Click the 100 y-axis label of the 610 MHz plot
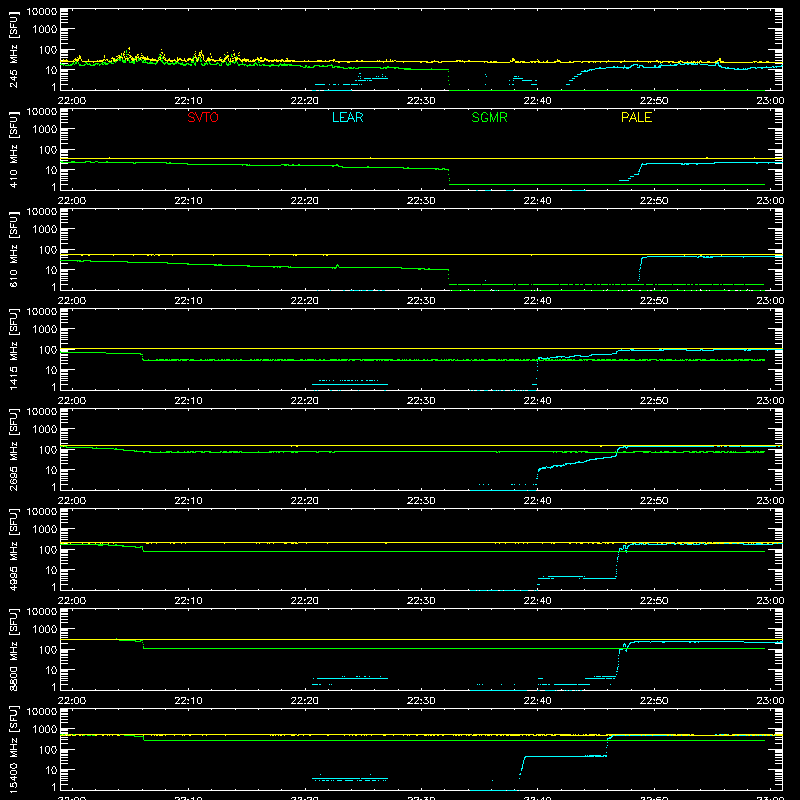This screenshot has width=800, height=800. [x=48, y=250]
